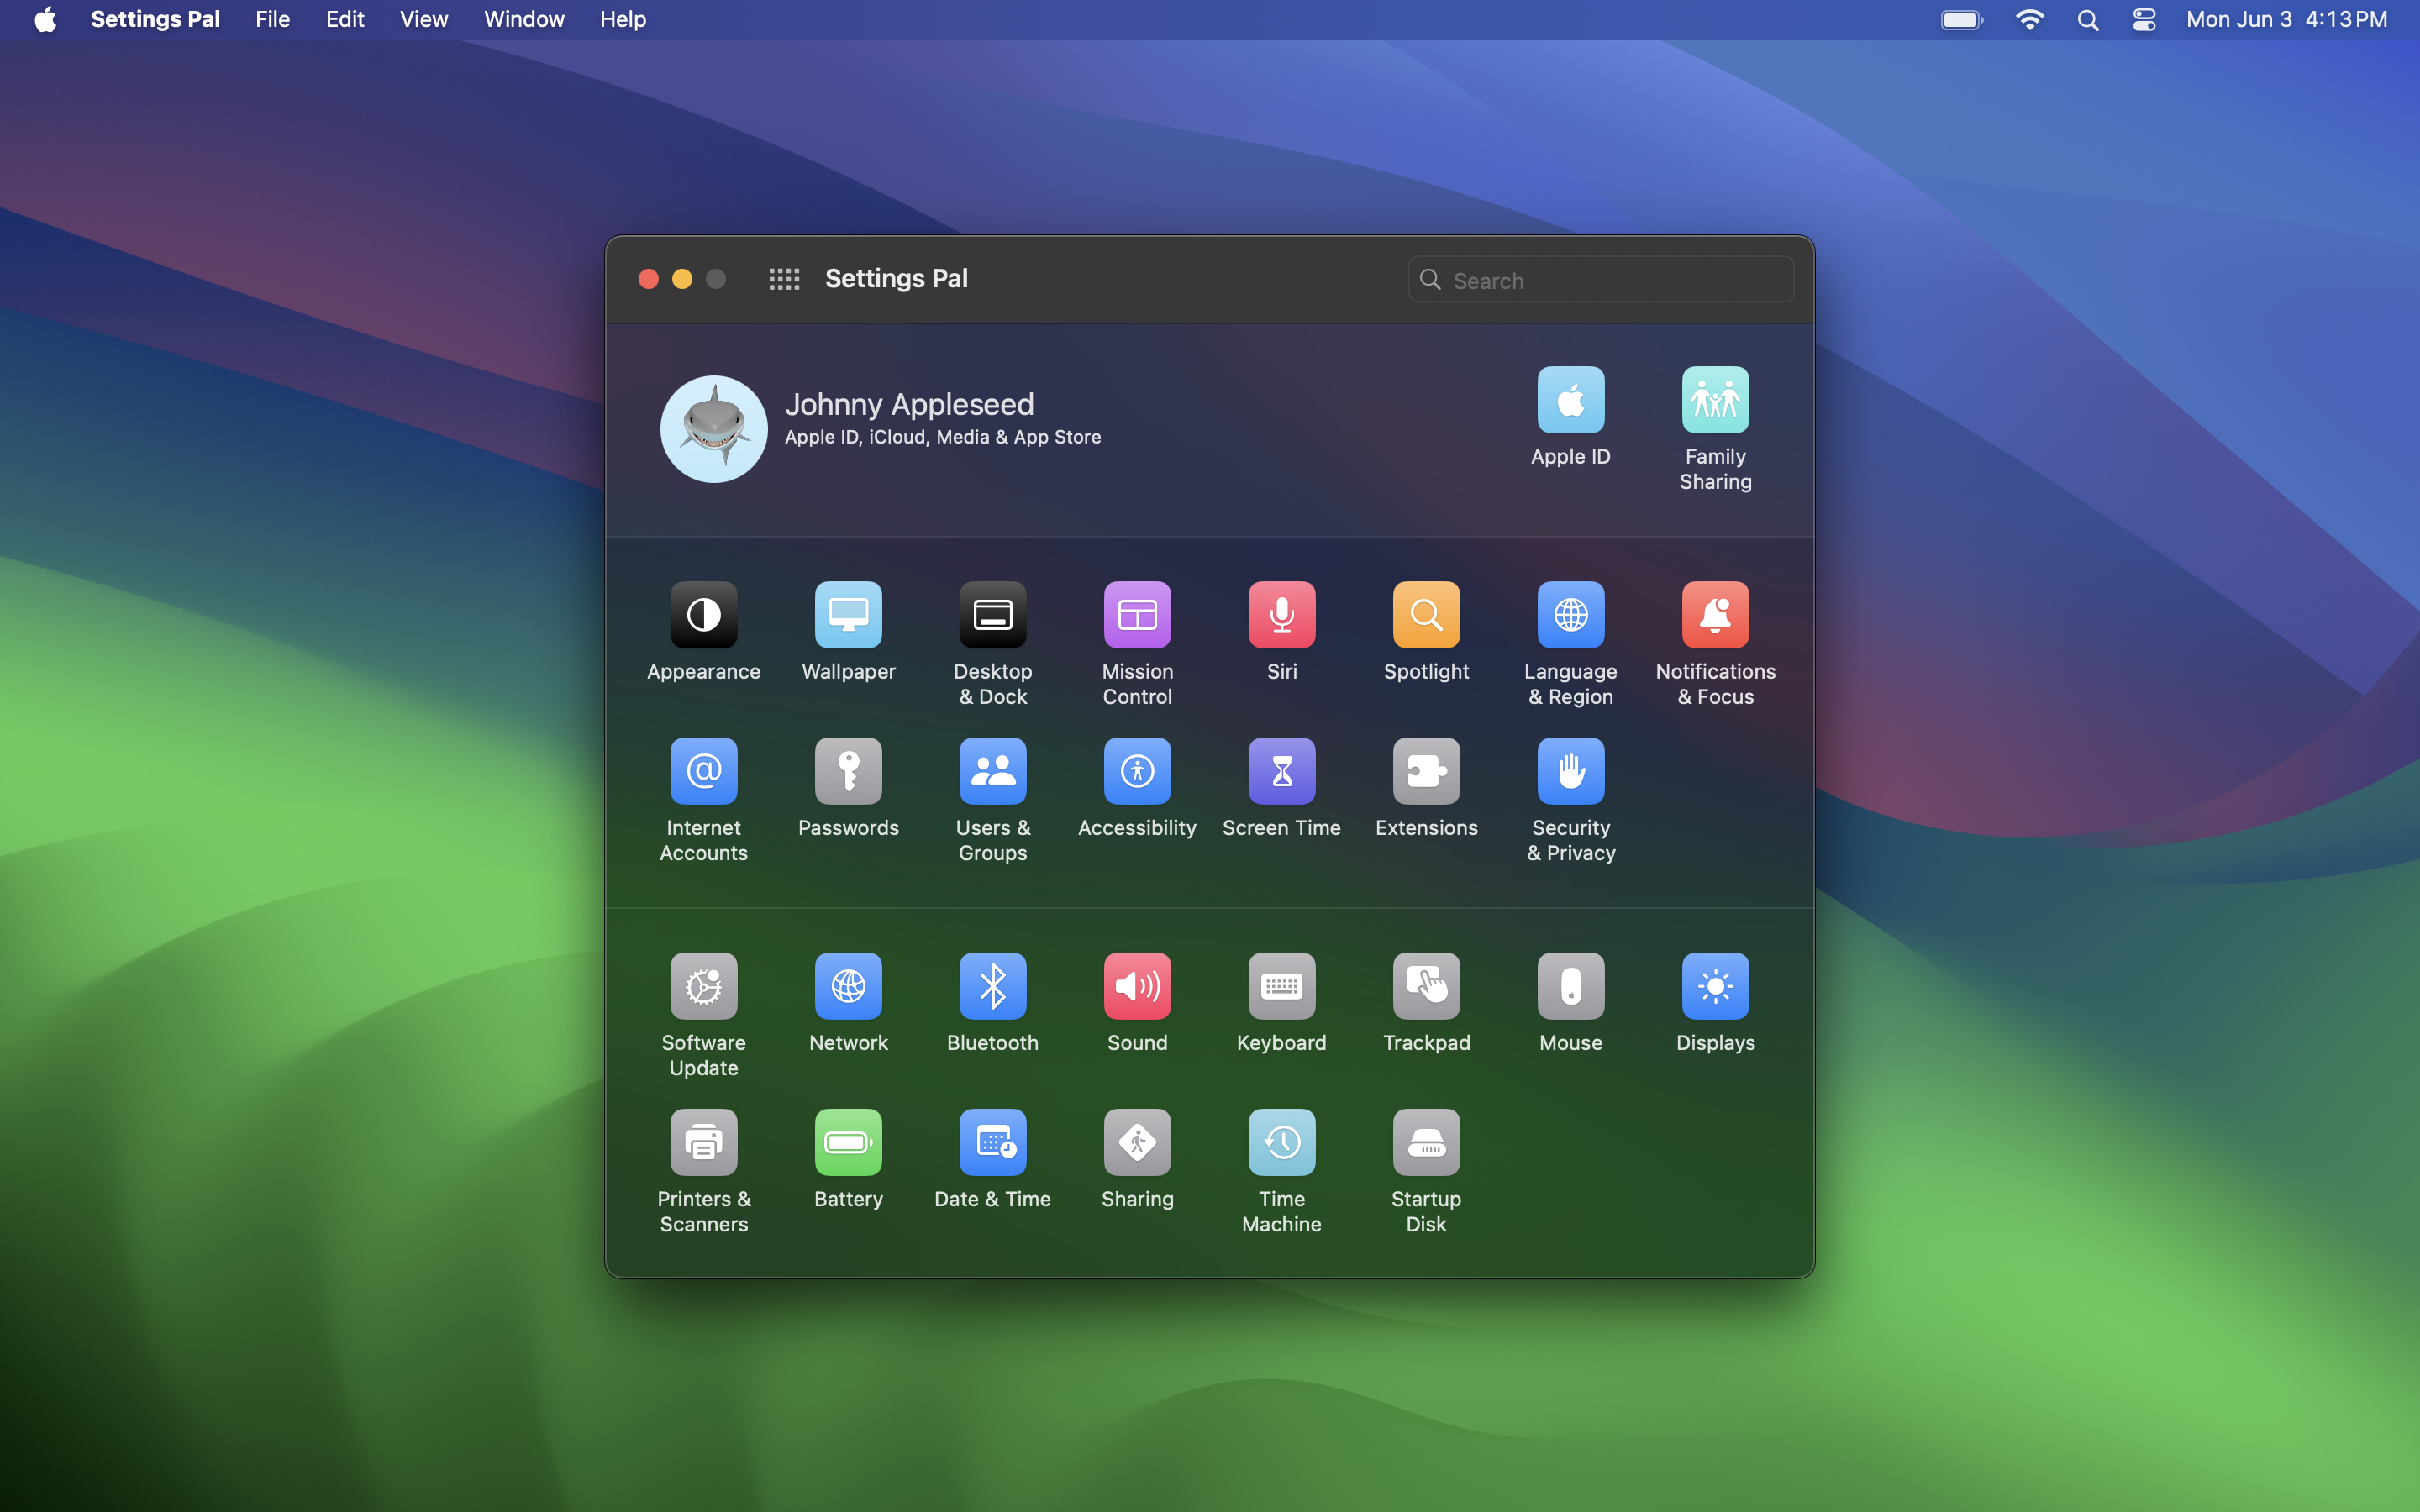Open Time Machine preferences
The height and width of the screenshot is (1512, 2420).
[x=1281, y=1142]
